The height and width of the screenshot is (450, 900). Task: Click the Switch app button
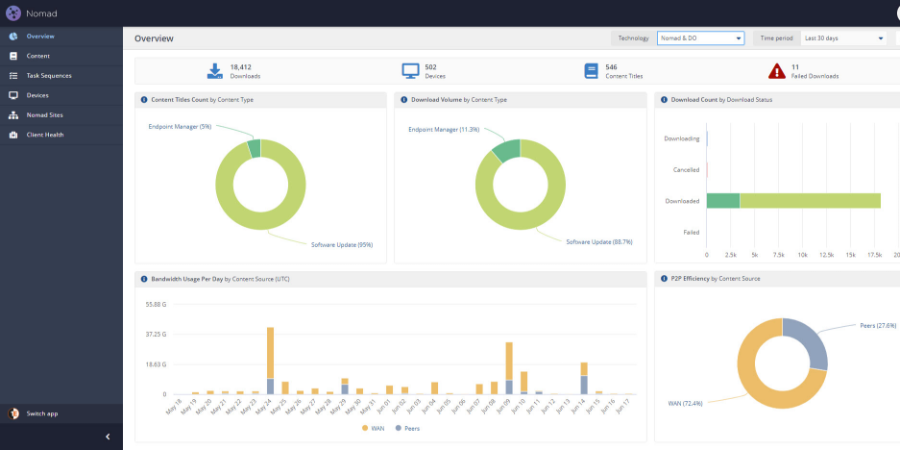coord(42,413)
